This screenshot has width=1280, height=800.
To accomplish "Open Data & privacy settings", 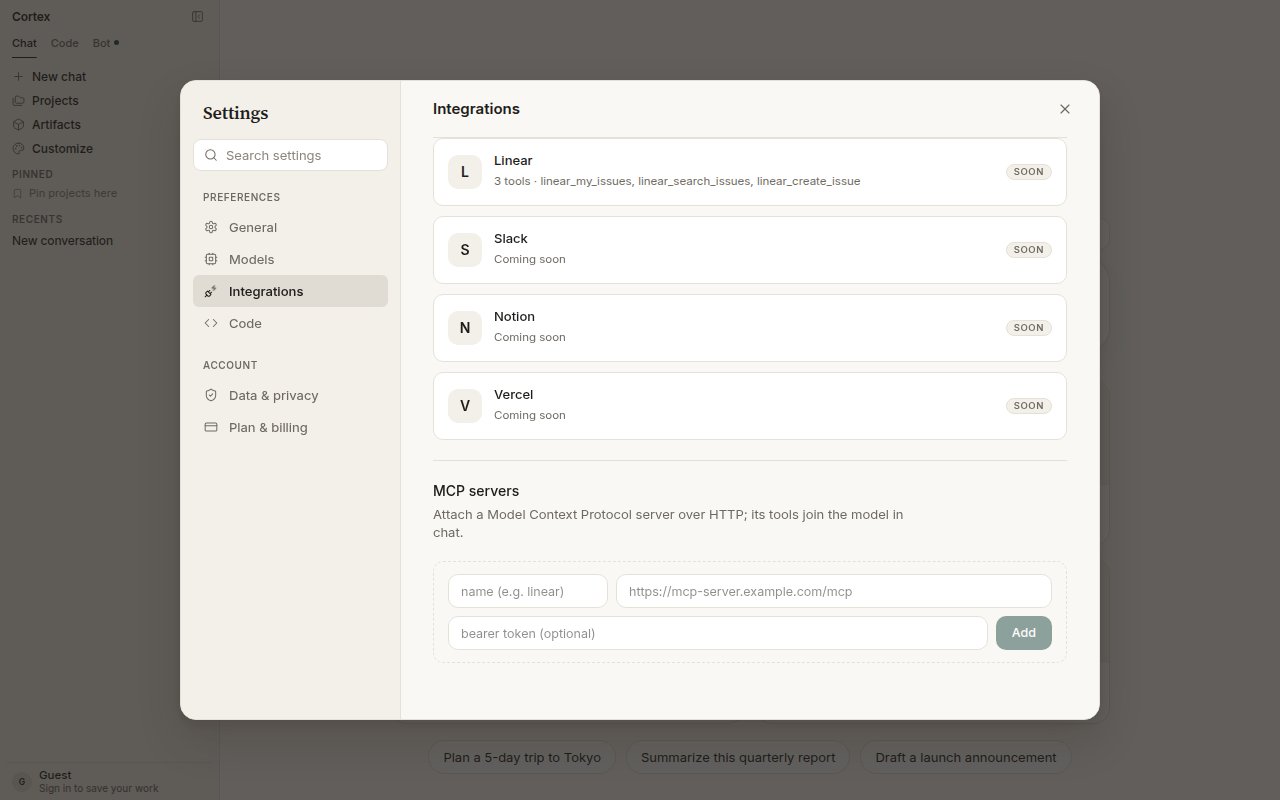I will pyautogui.click(x=290, y=395).
